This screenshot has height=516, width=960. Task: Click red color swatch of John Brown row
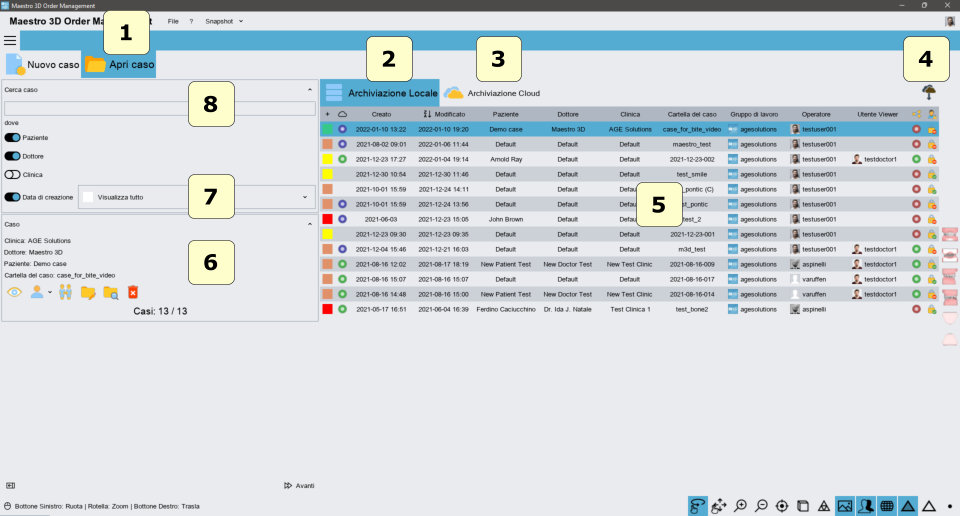[328, 219]
